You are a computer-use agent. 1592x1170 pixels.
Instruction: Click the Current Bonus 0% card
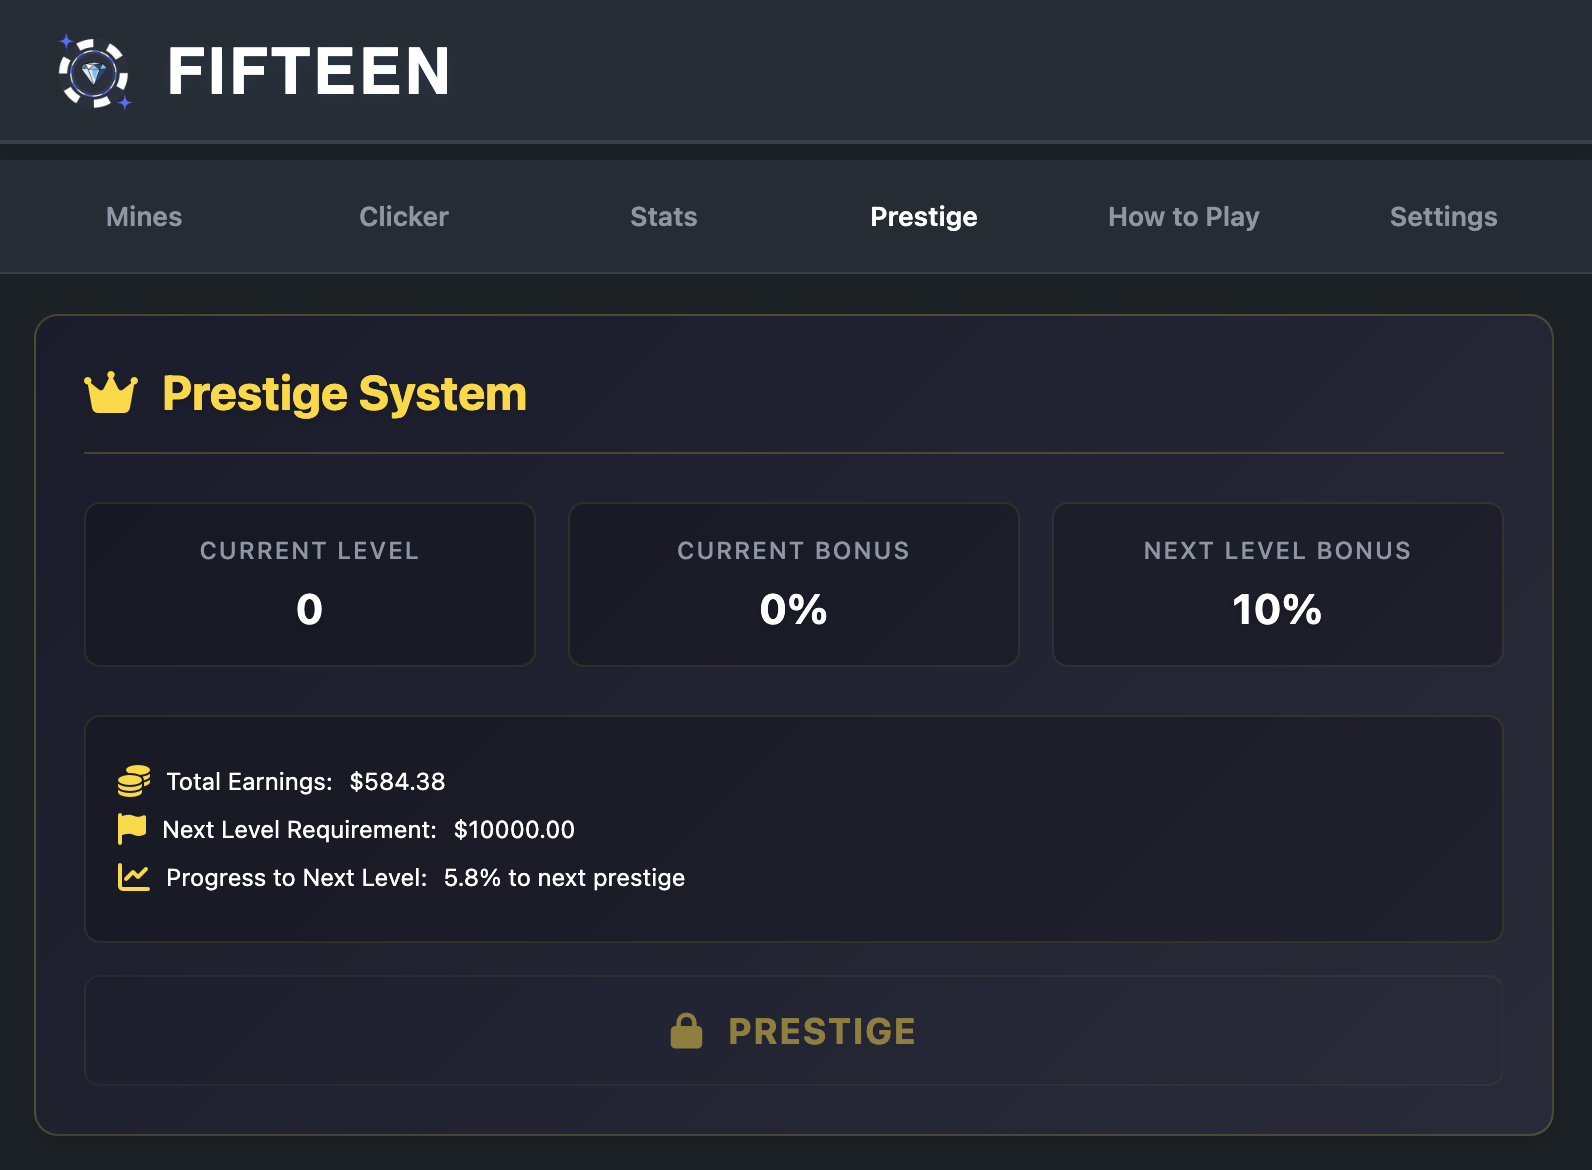pyautogui.click(x=794, y=584)
